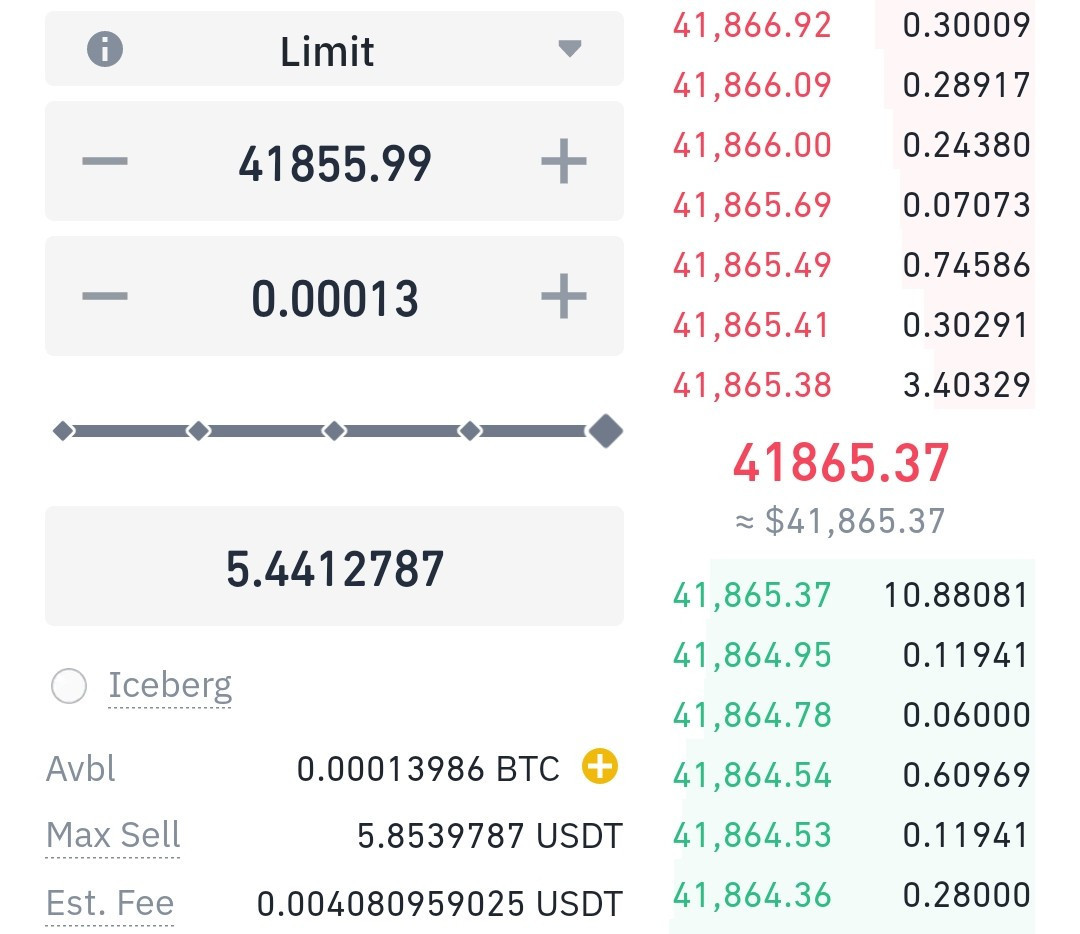This screenshot has width=1080, height=934.
Task: Increase amount 0.00013 with plus icon
Action: point(563,297)
